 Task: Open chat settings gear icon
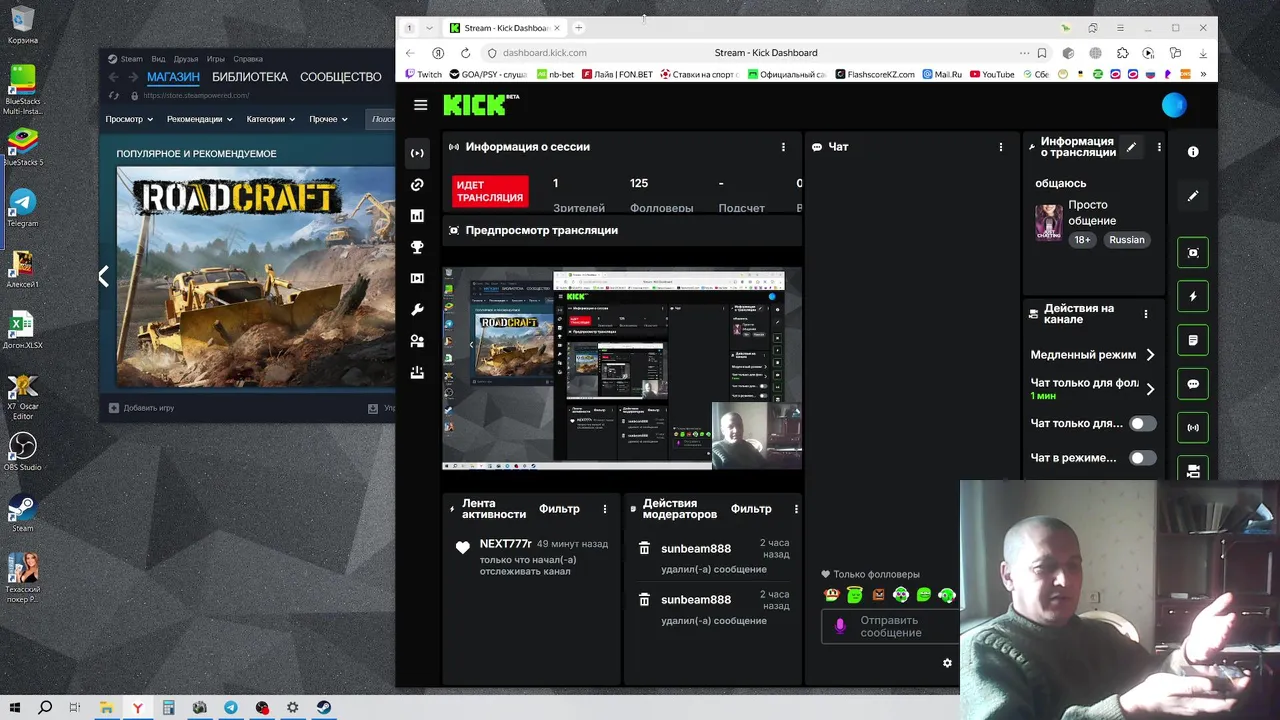pyautogui.click(x=947, y=663)
